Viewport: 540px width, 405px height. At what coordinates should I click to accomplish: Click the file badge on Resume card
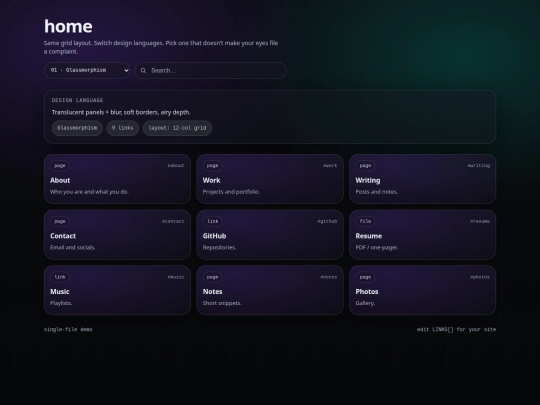coord(365,221)
